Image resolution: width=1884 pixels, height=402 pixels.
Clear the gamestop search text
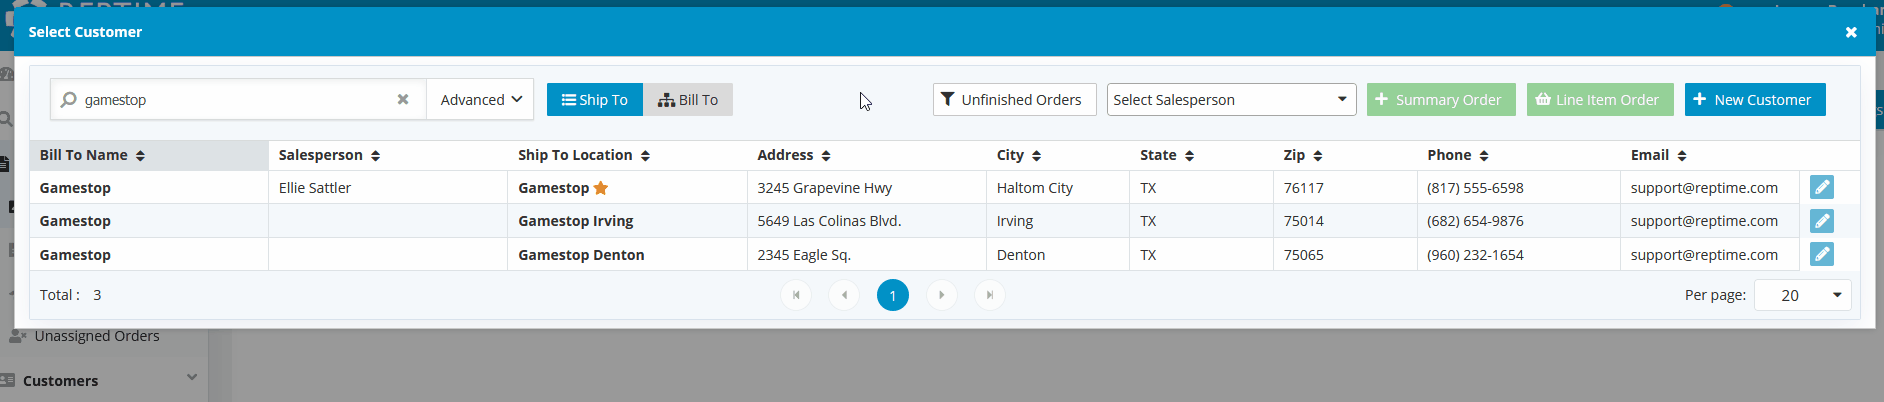[403, 99]
